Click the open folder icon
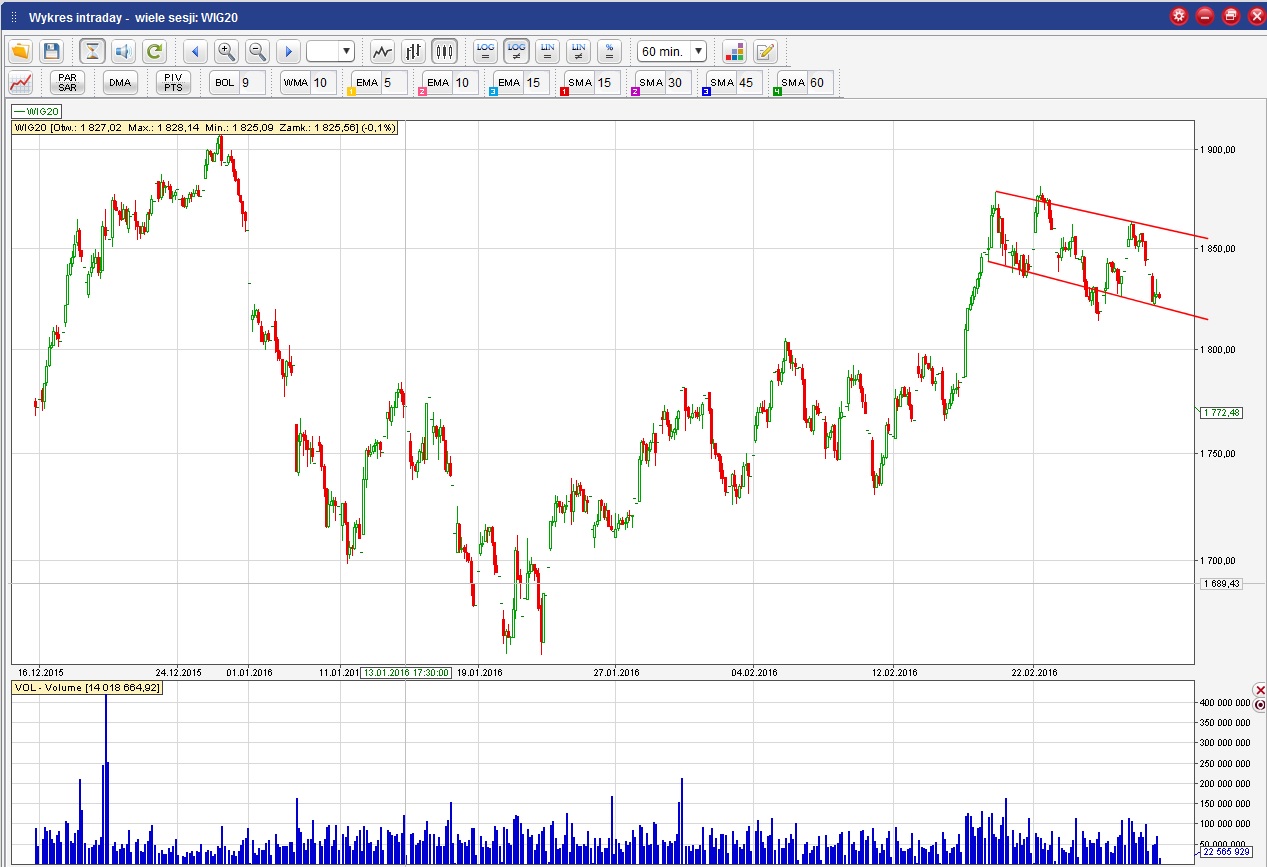The image size is (1267, 867). (20, 51)
